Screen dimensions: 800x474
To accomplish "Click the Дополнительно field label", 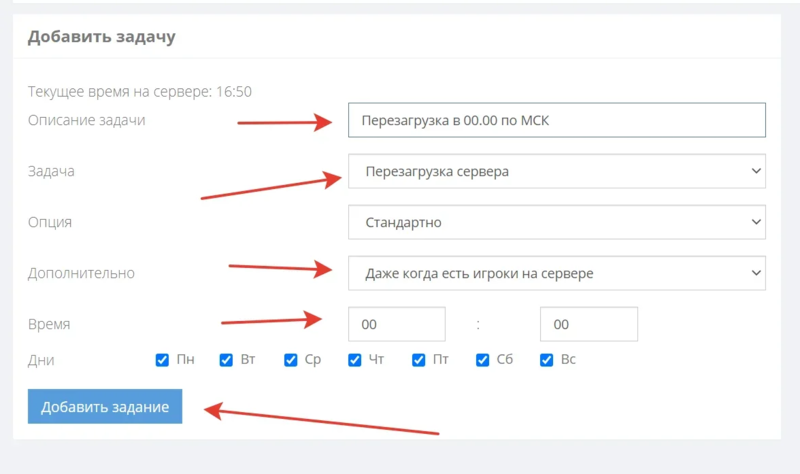I will 81,273.
